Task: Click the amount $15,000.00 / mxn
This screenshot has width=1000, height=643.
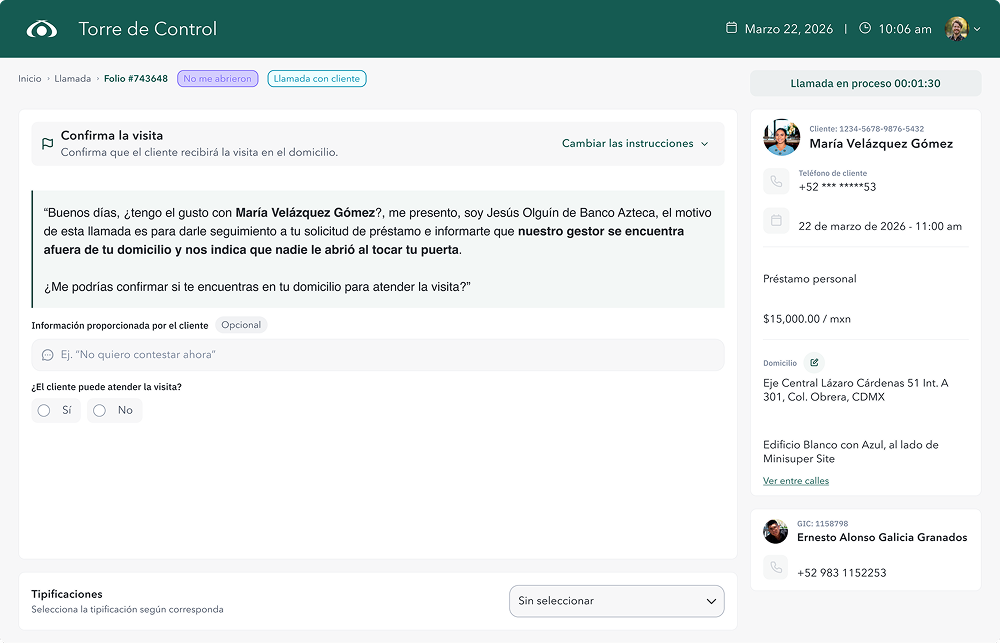Action: (x=807, y=319)
